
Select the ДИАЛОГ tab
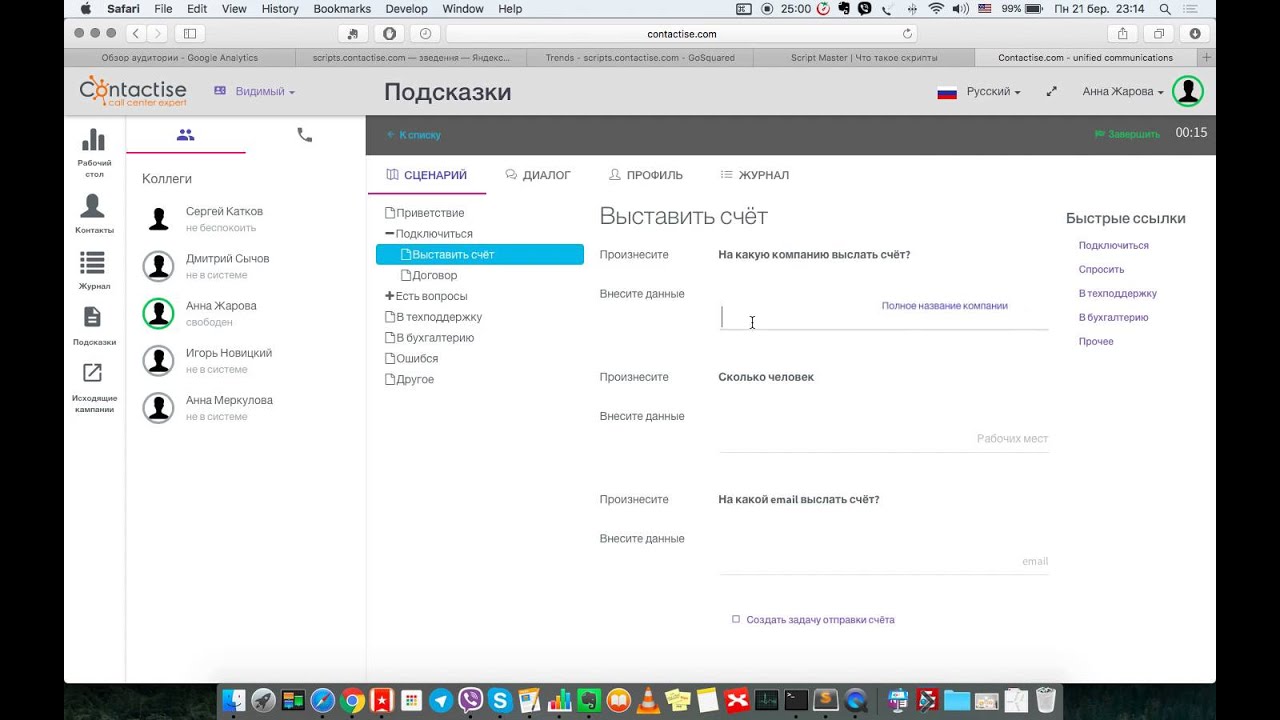coord(538,175)
